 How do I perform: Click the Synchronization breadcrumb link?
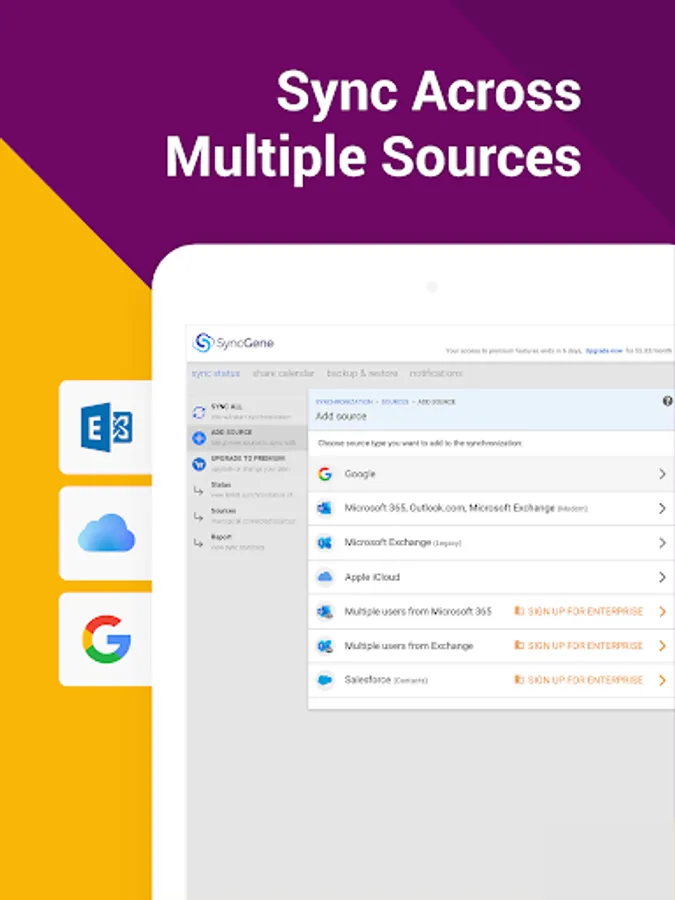[x=344, y=402]
